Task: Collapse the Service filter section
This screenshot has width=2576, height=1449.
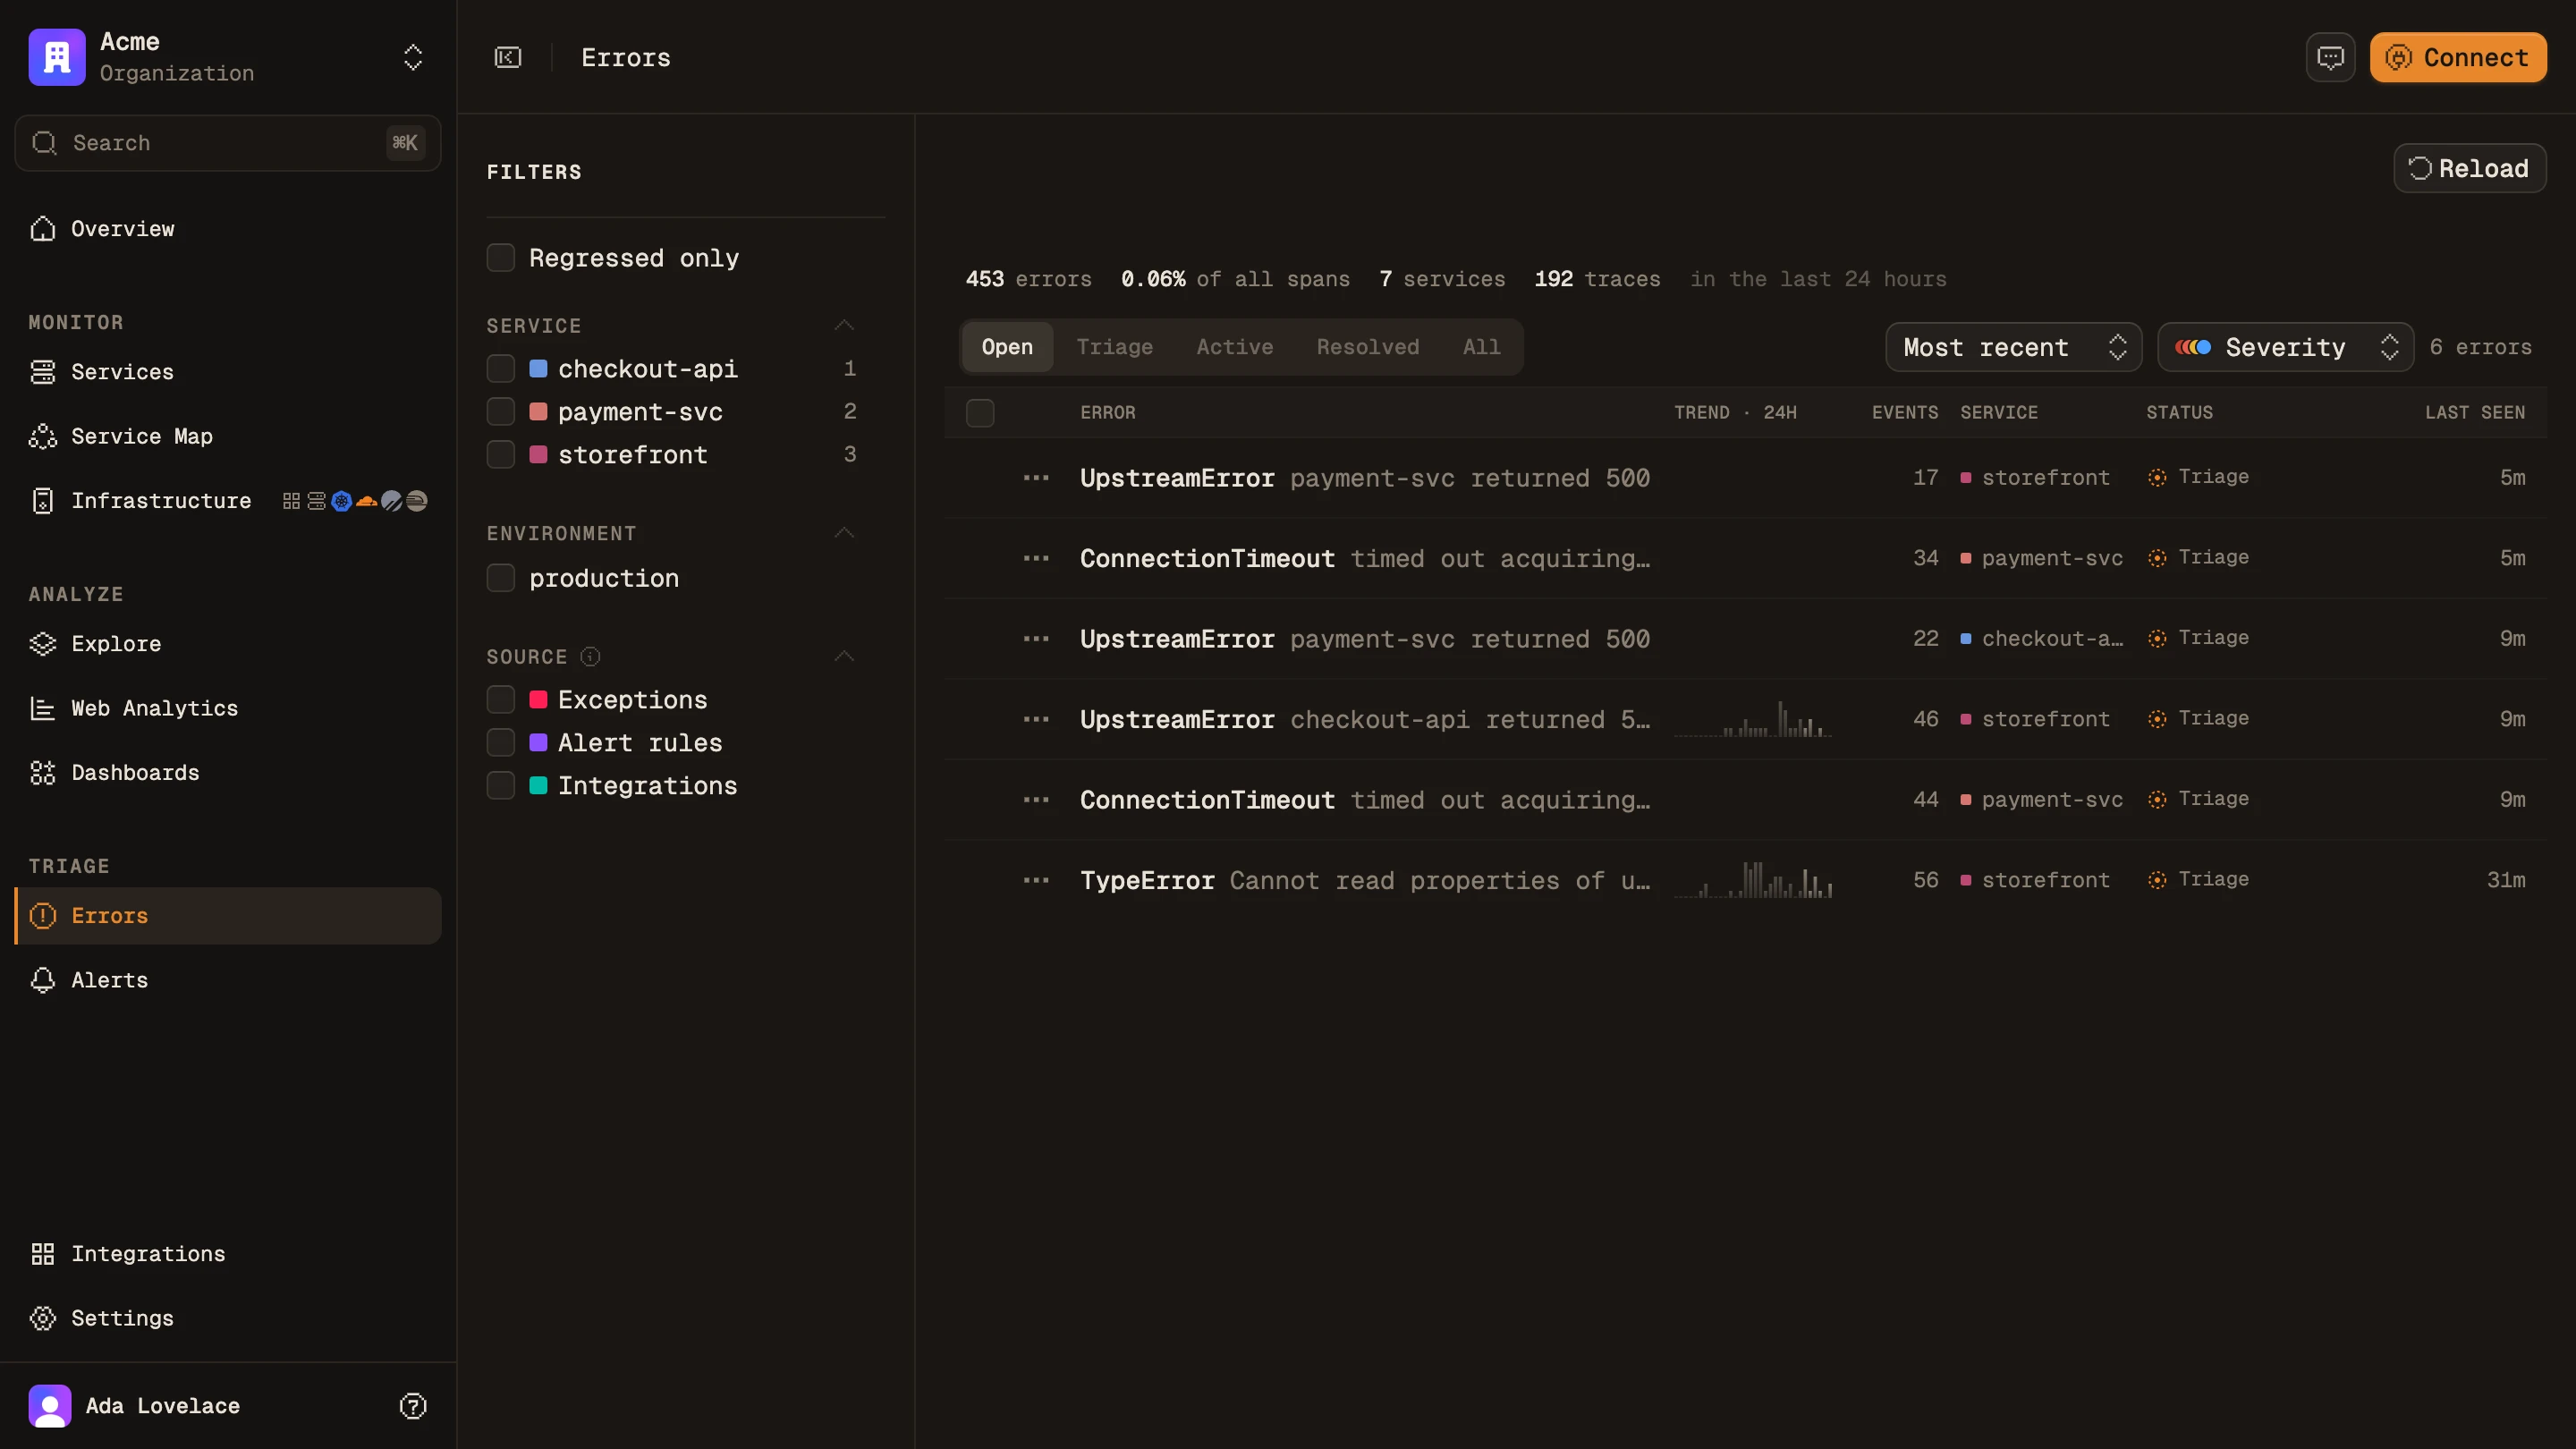Action: (845, 326)
